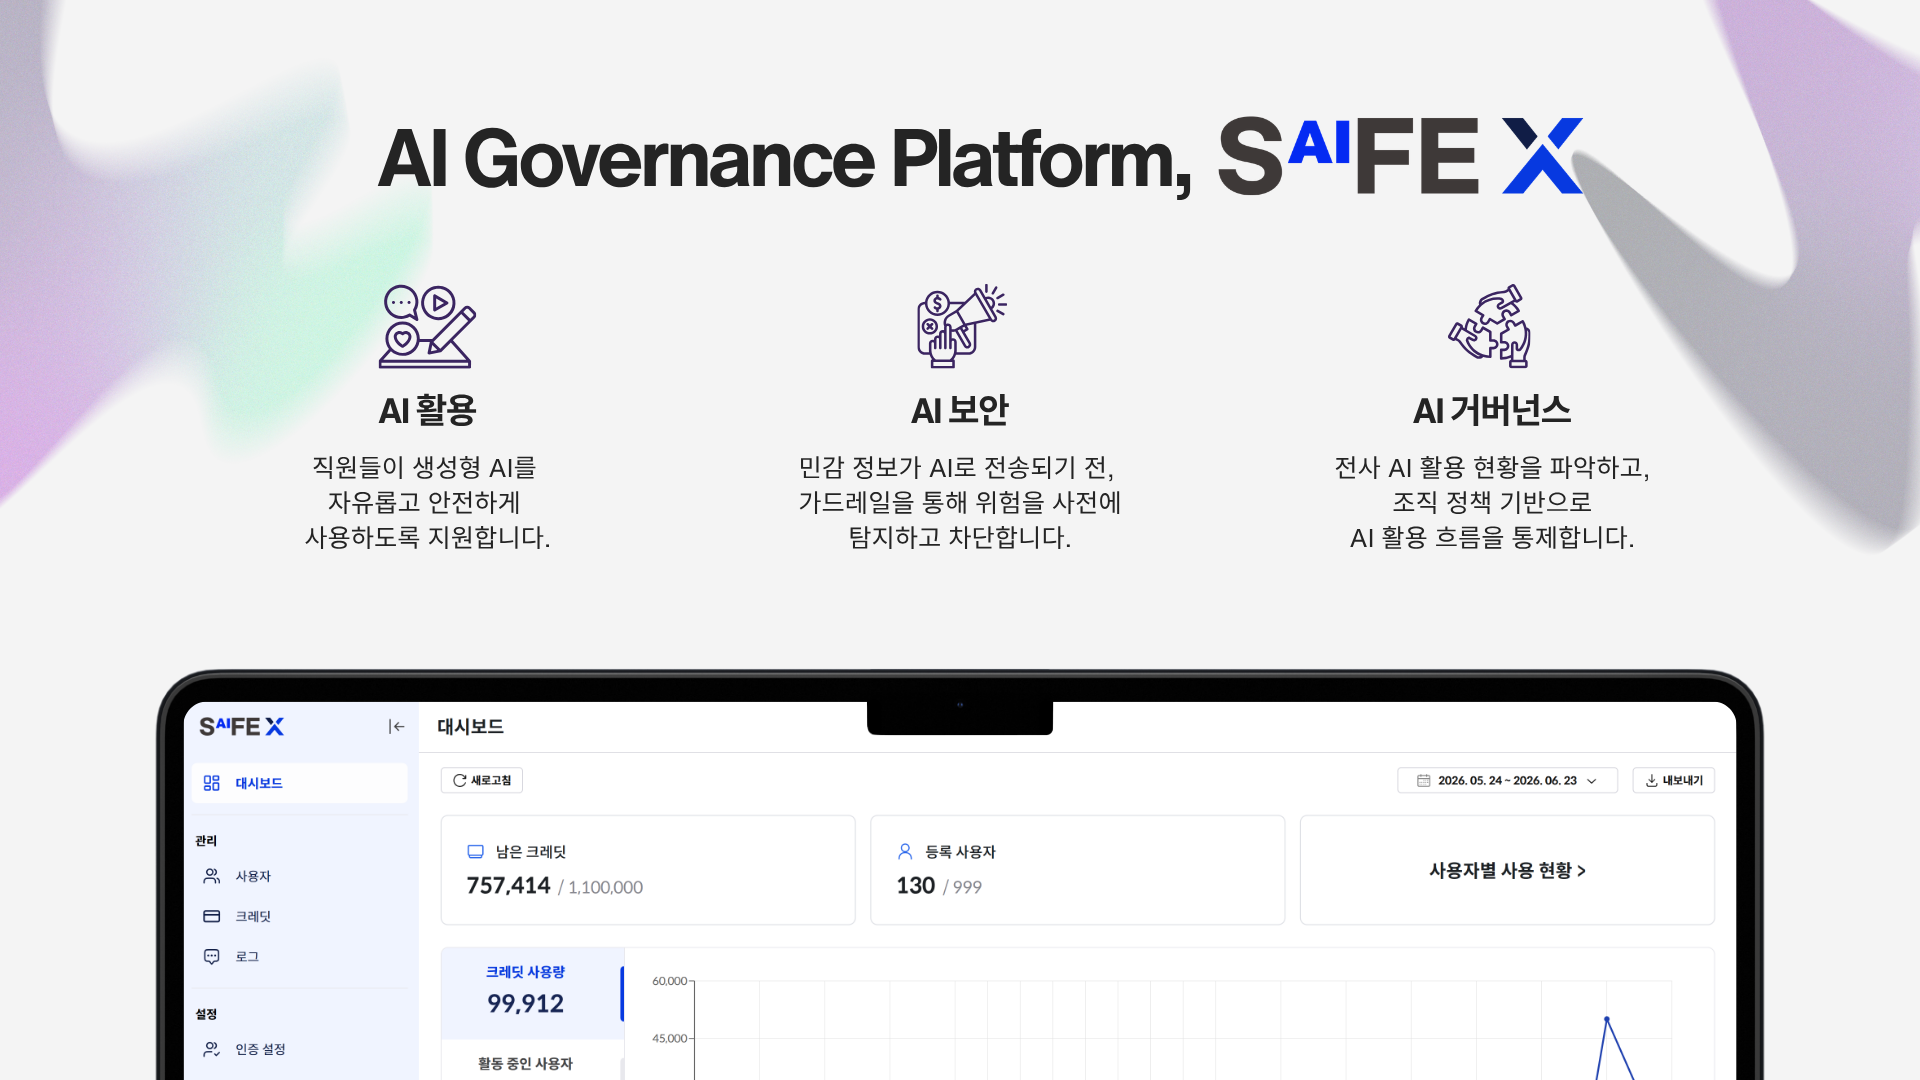
Task: Click the peak data point on the chart line
Action: (1606, 1019)
